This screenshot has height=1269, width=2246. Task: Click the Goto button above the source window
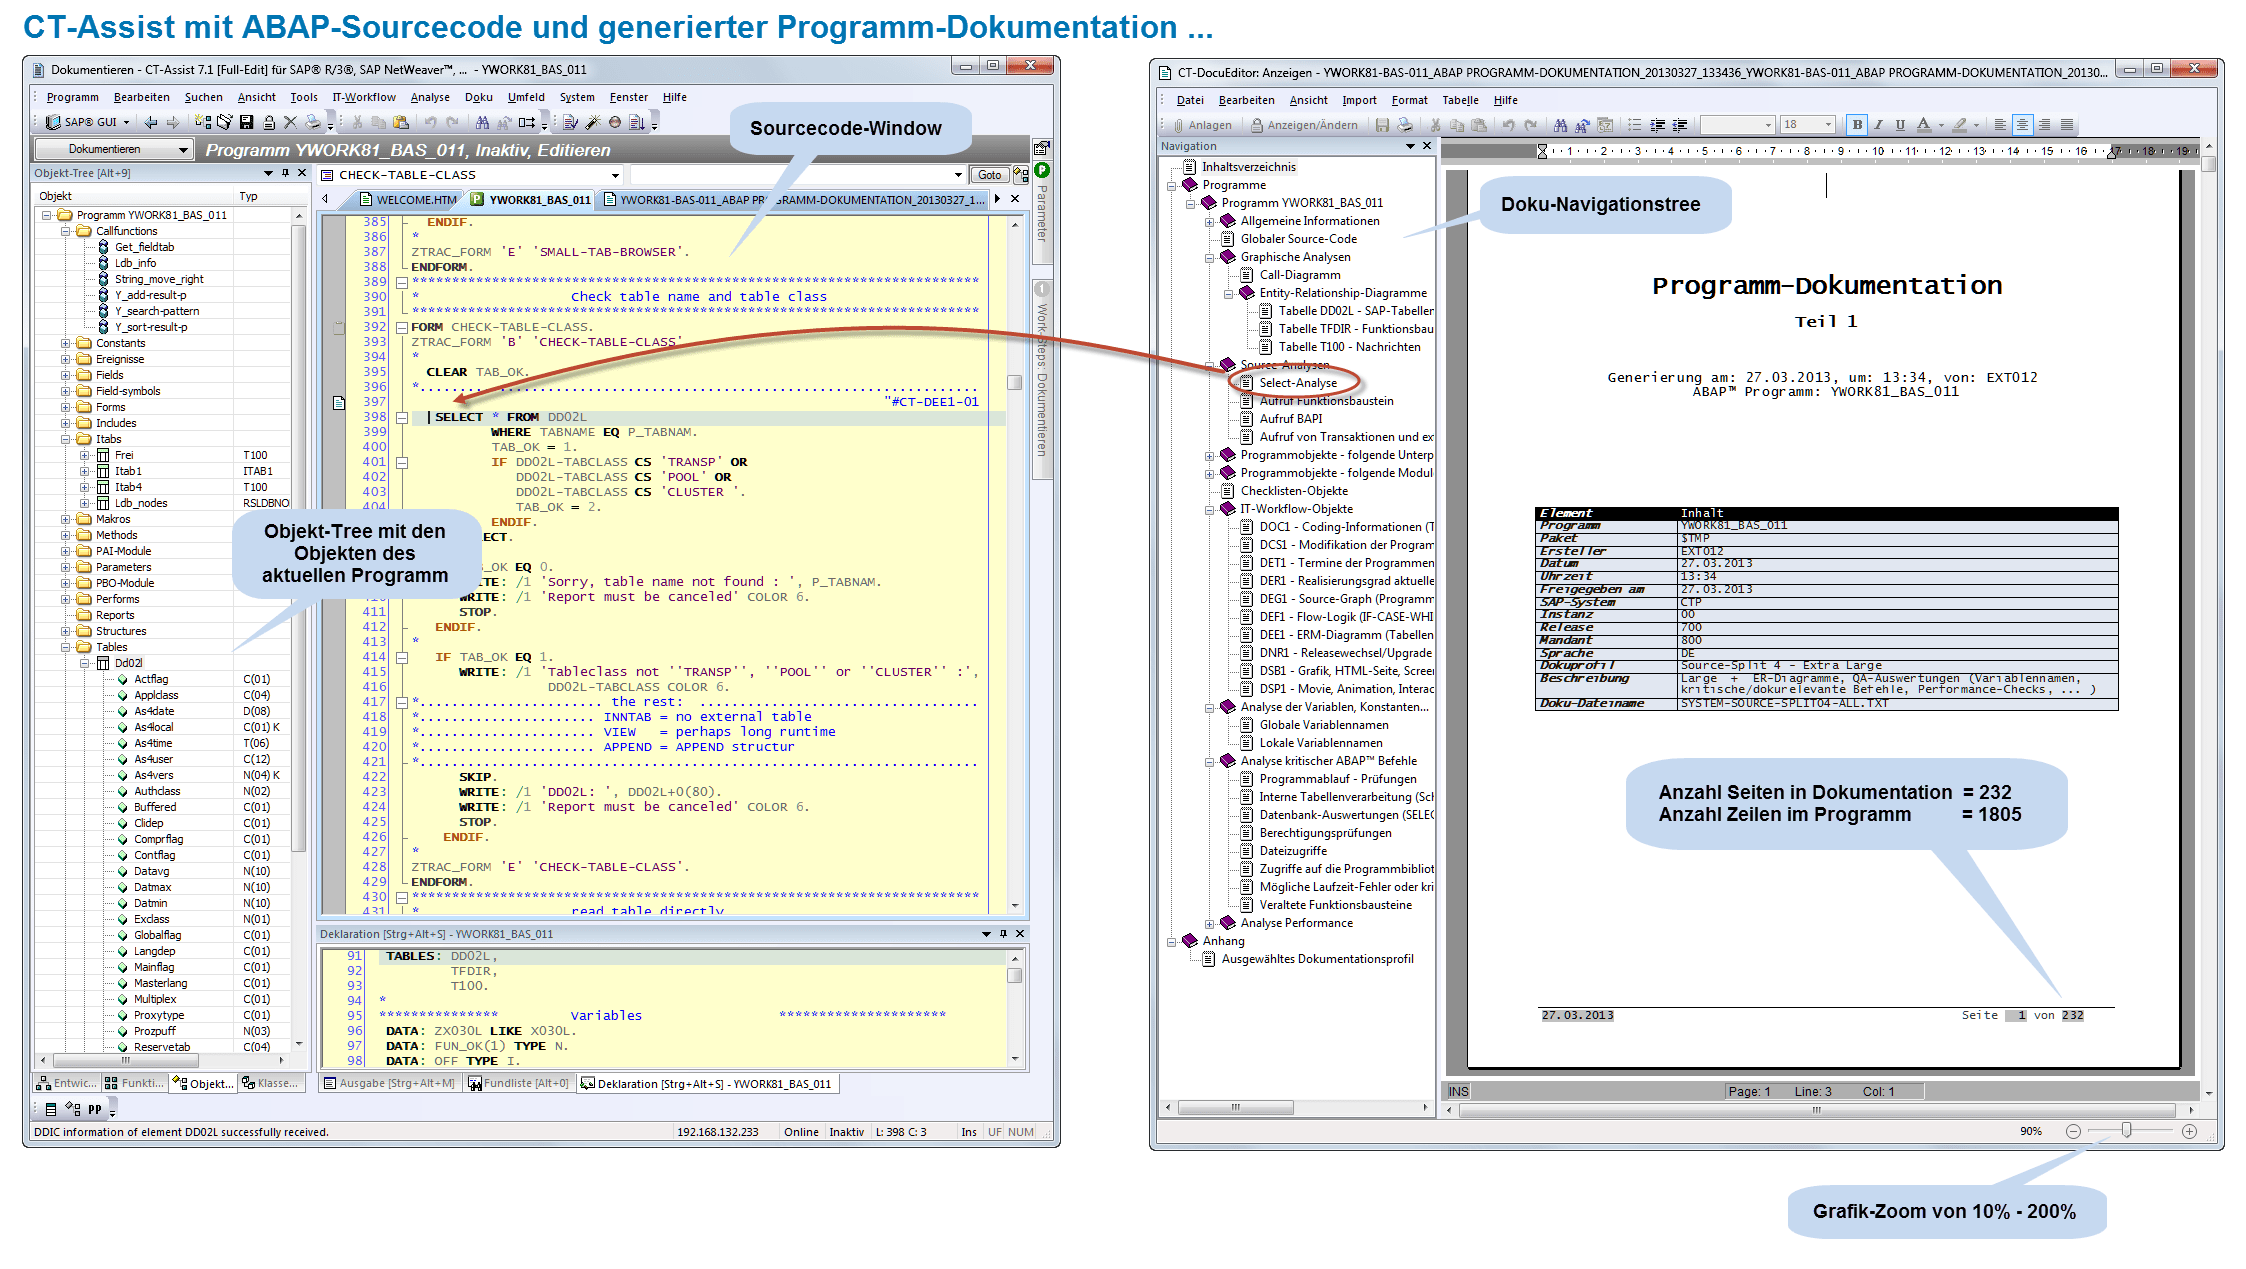pos(989,174)
